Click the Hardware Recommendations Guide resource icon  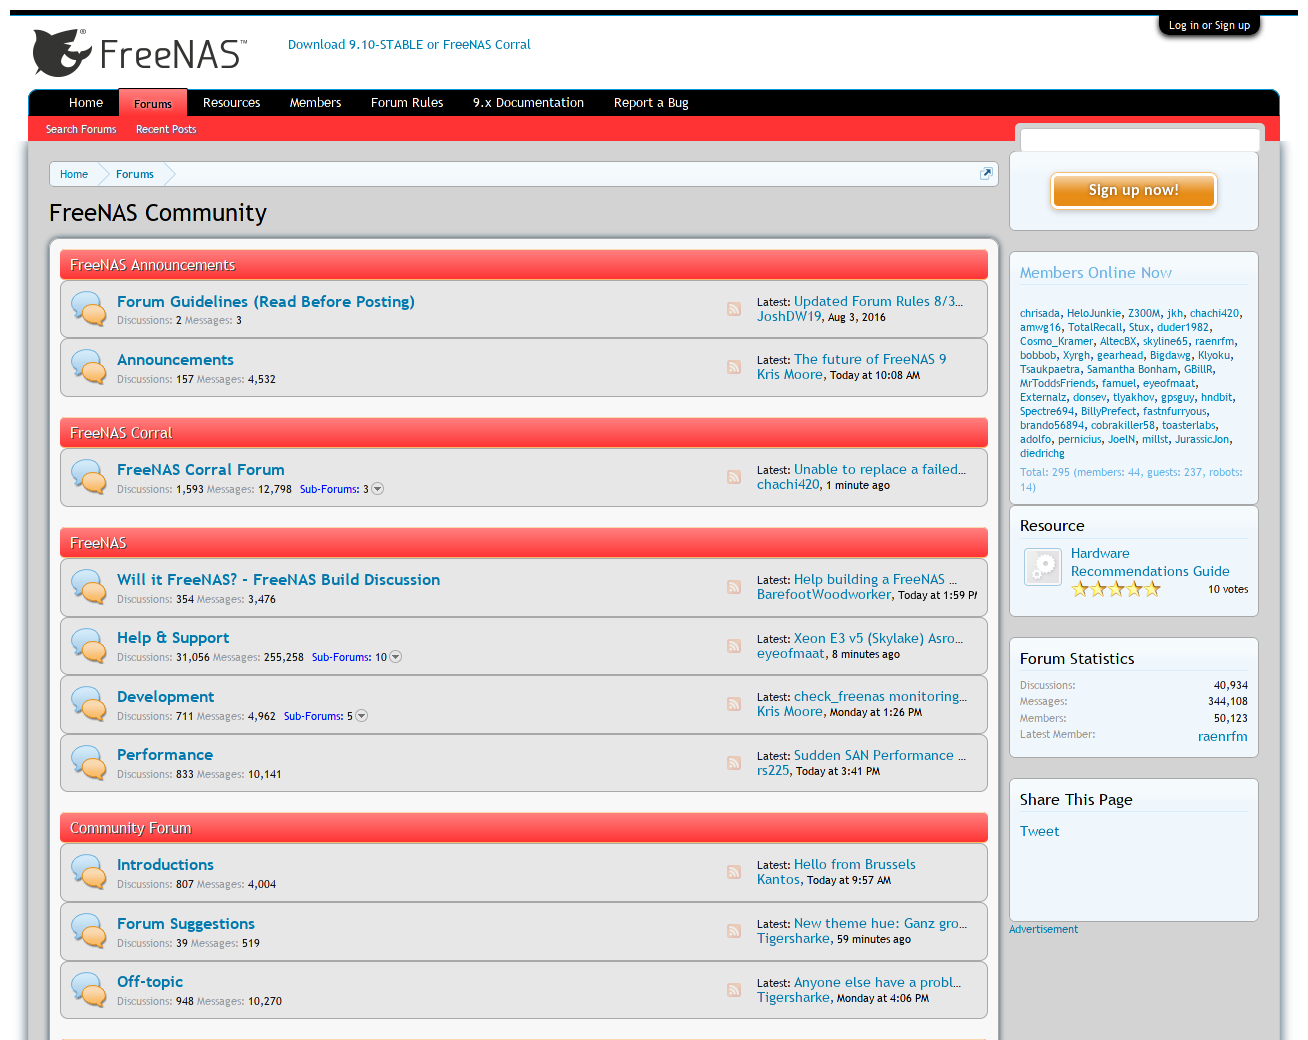click(1043, 567)
